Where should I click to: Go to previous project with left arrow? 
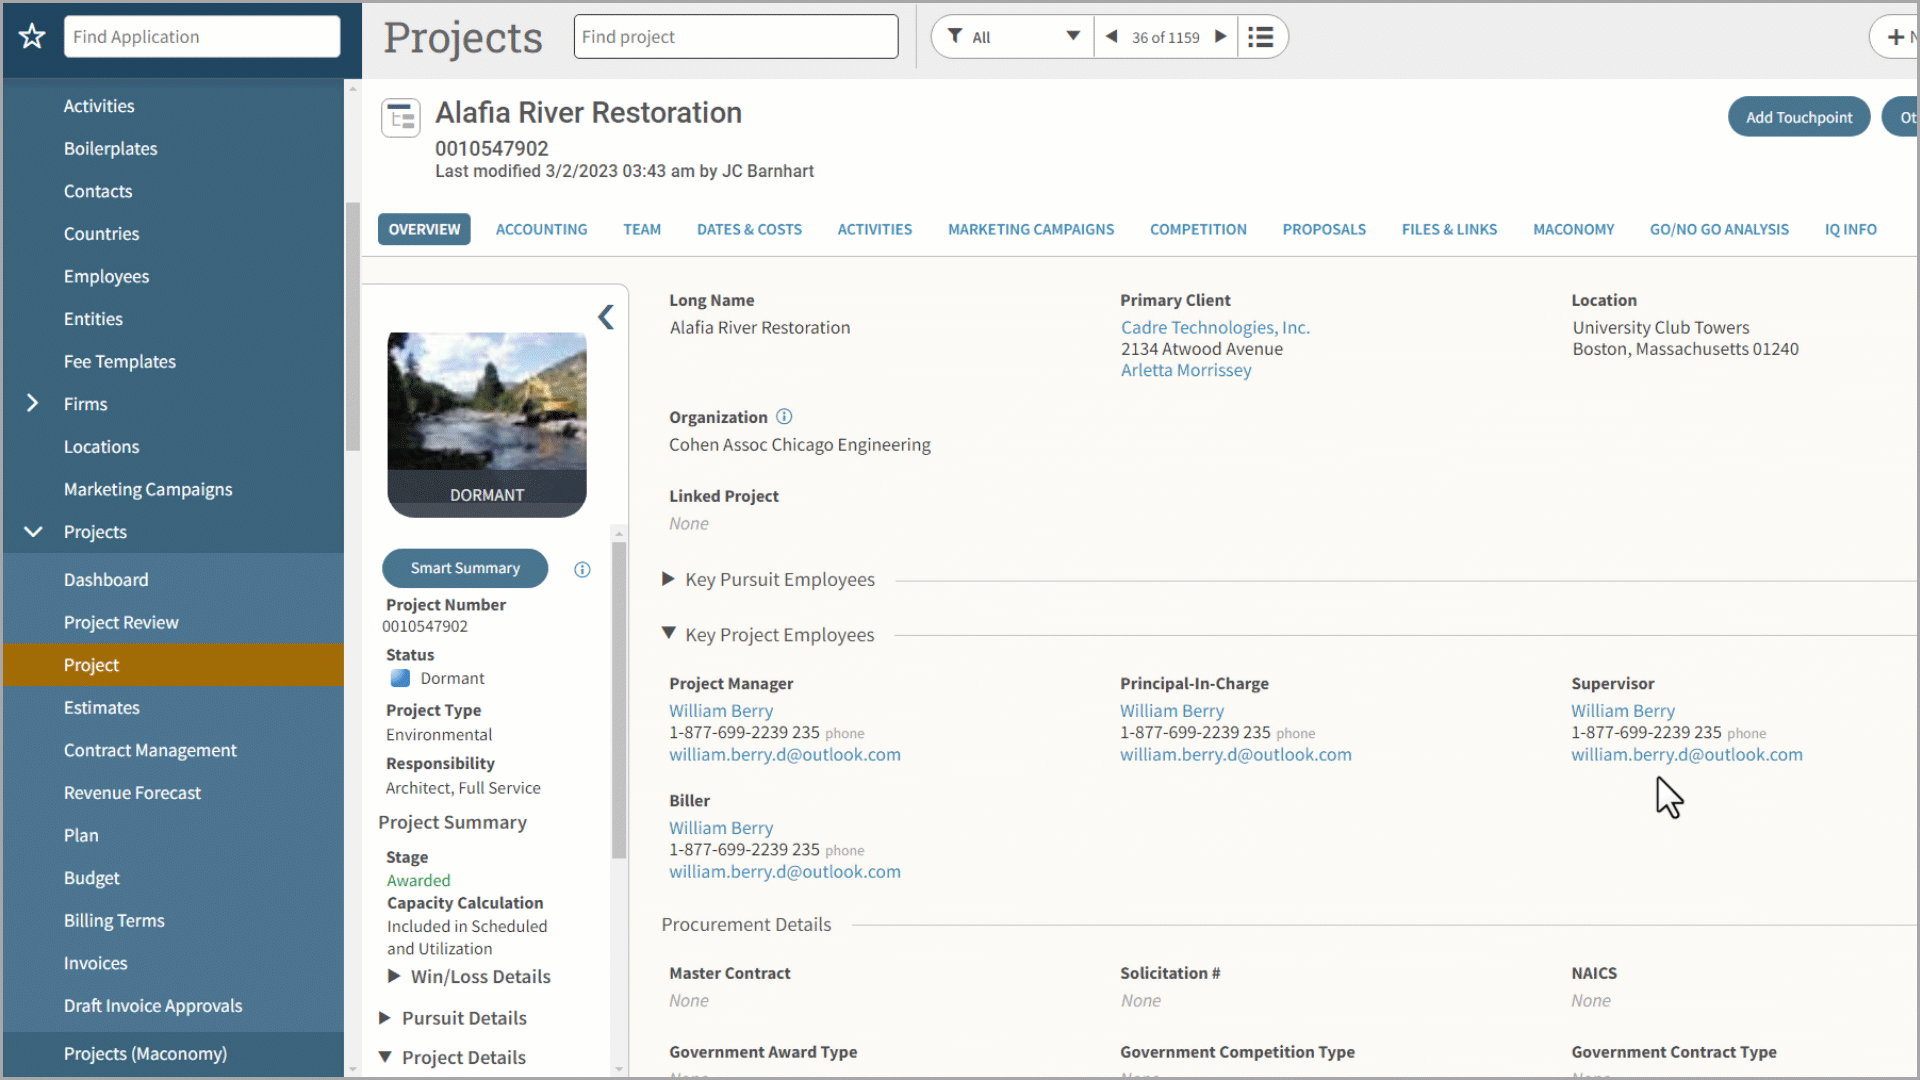point(1111,37)
